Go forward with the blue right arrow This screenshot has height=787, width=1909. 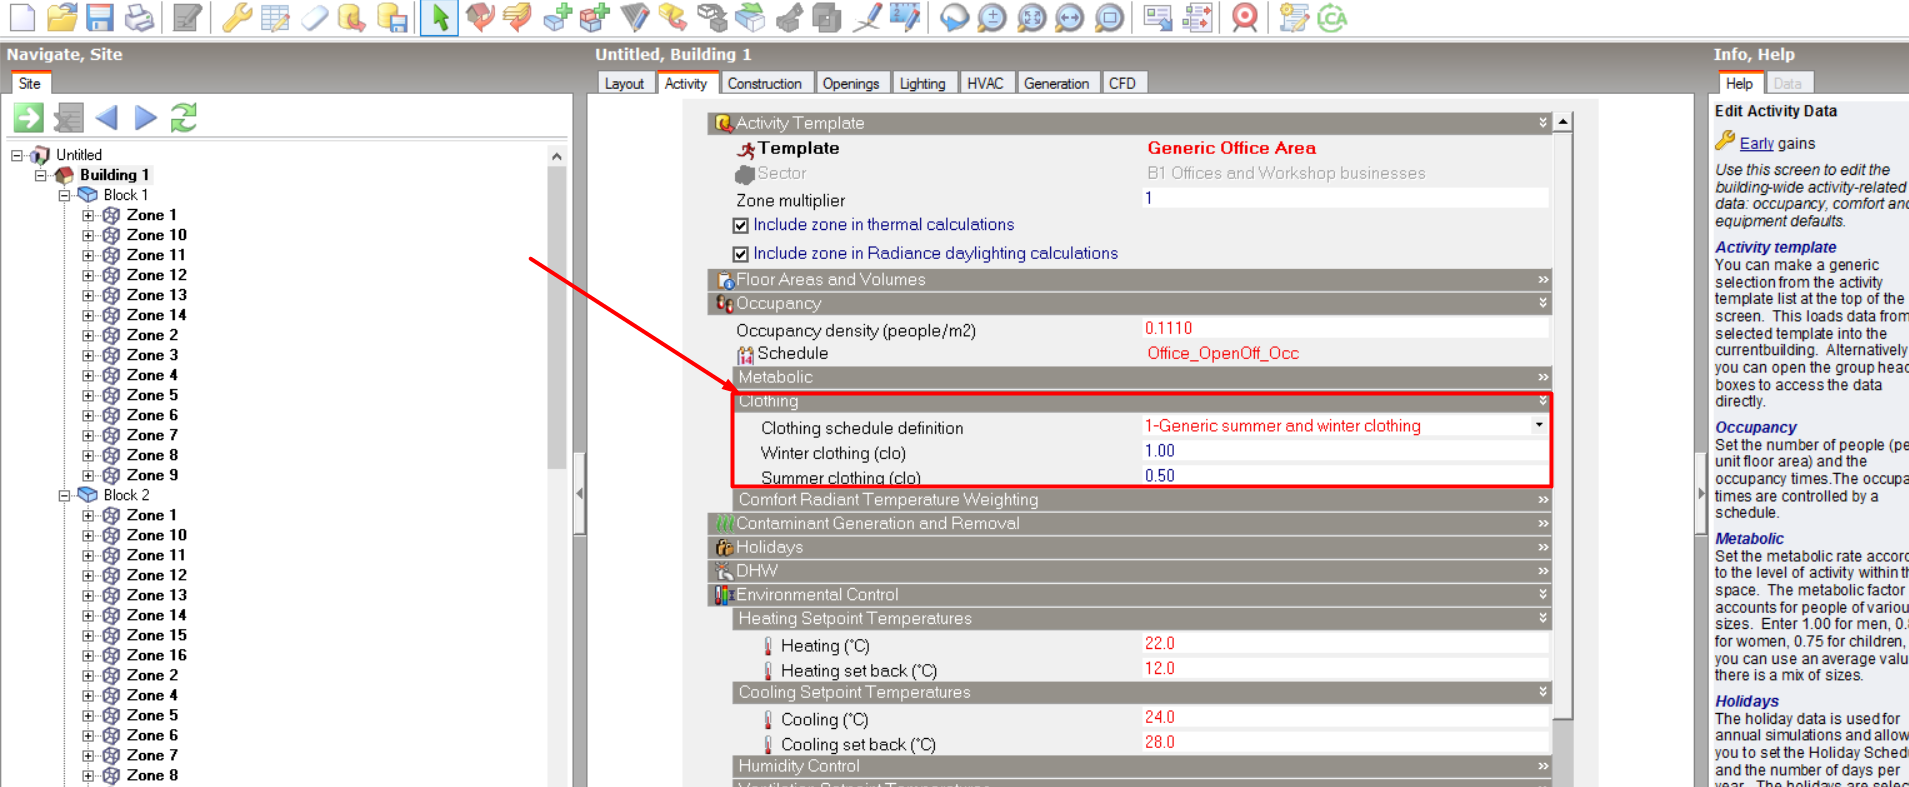tap(146, 118)
